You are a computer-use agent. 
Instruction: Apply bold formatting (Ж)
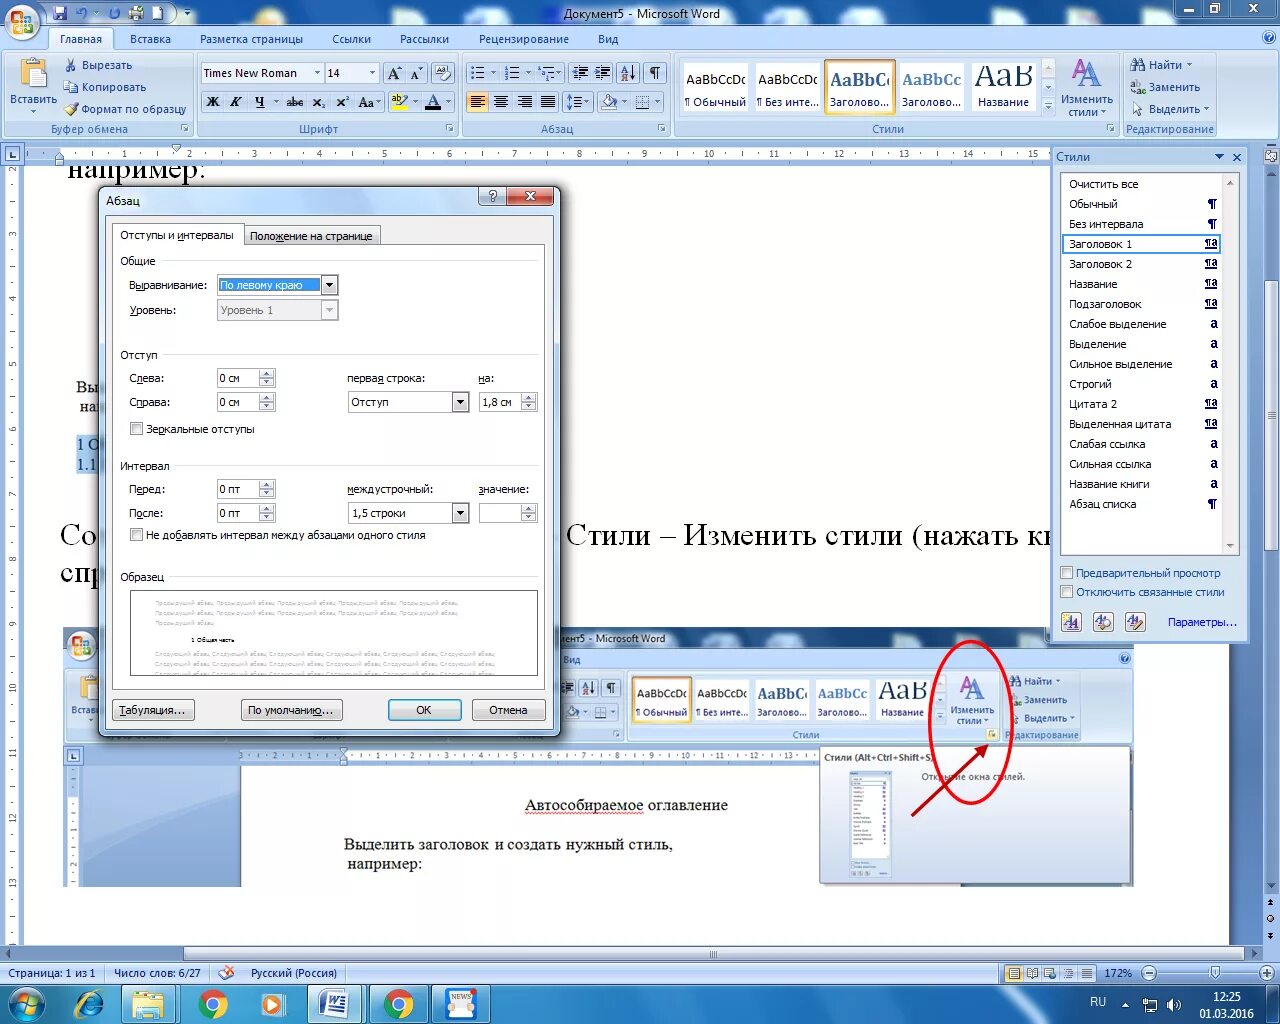point(213,102)
